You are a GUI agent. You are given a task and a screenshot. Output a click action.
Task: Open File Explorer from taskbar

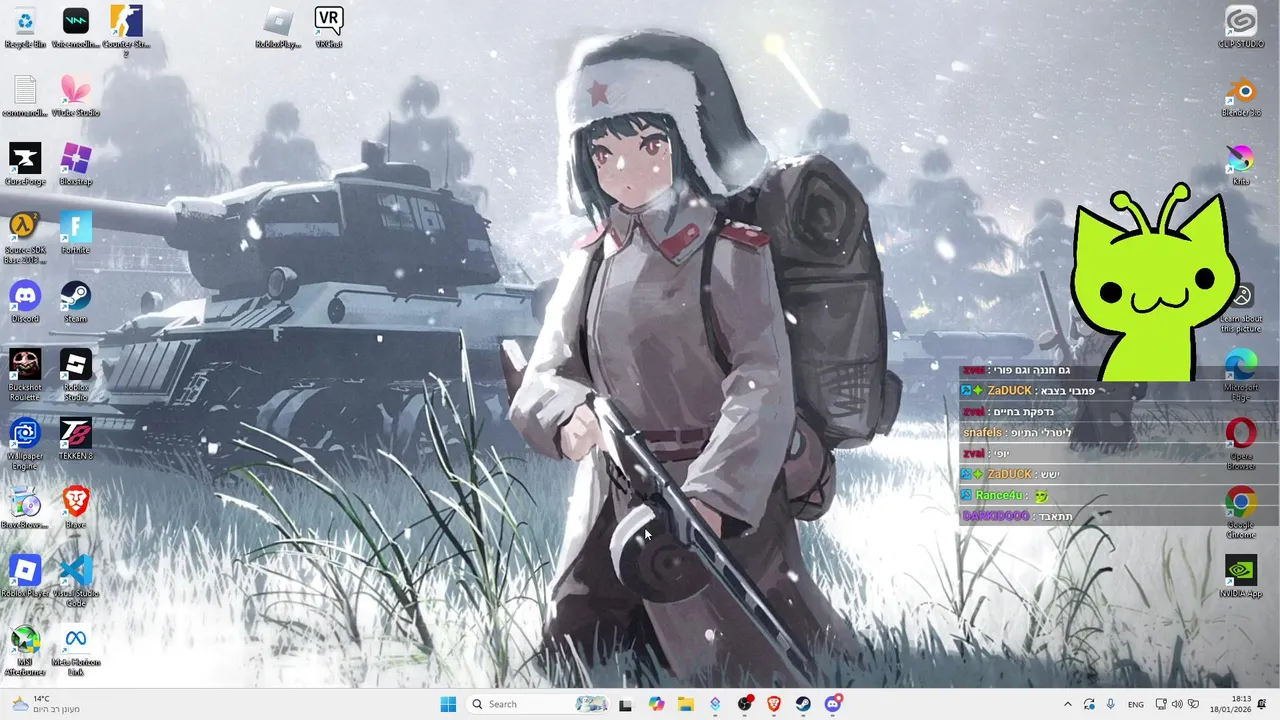coord(685,704)
